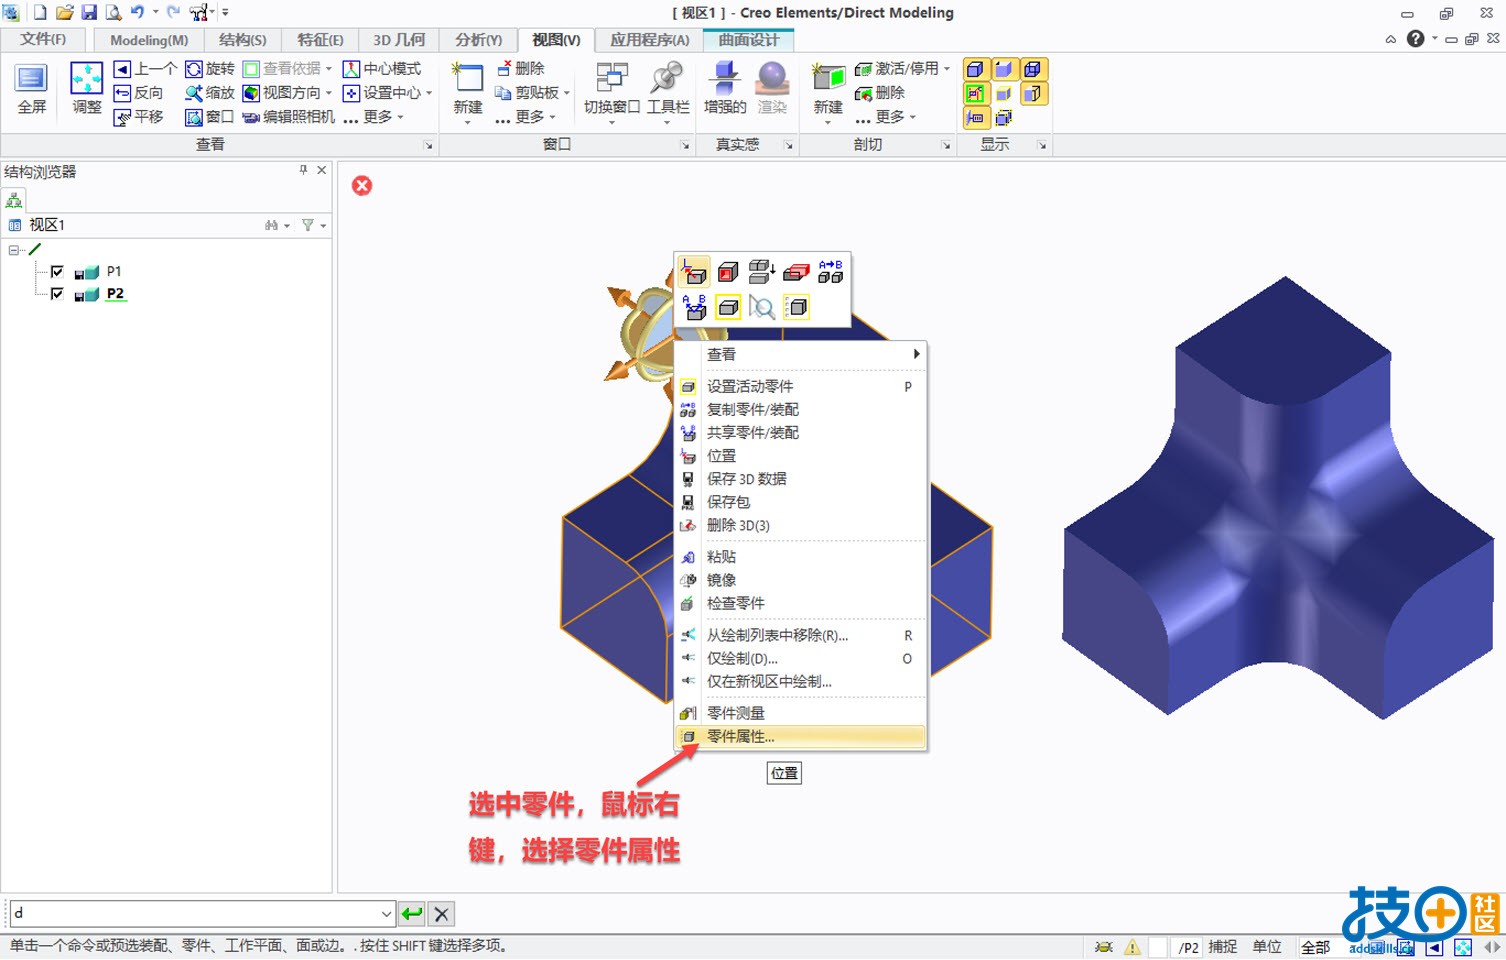
Task: Click the green enter arrow beside command input
Action: coord(412,913)
